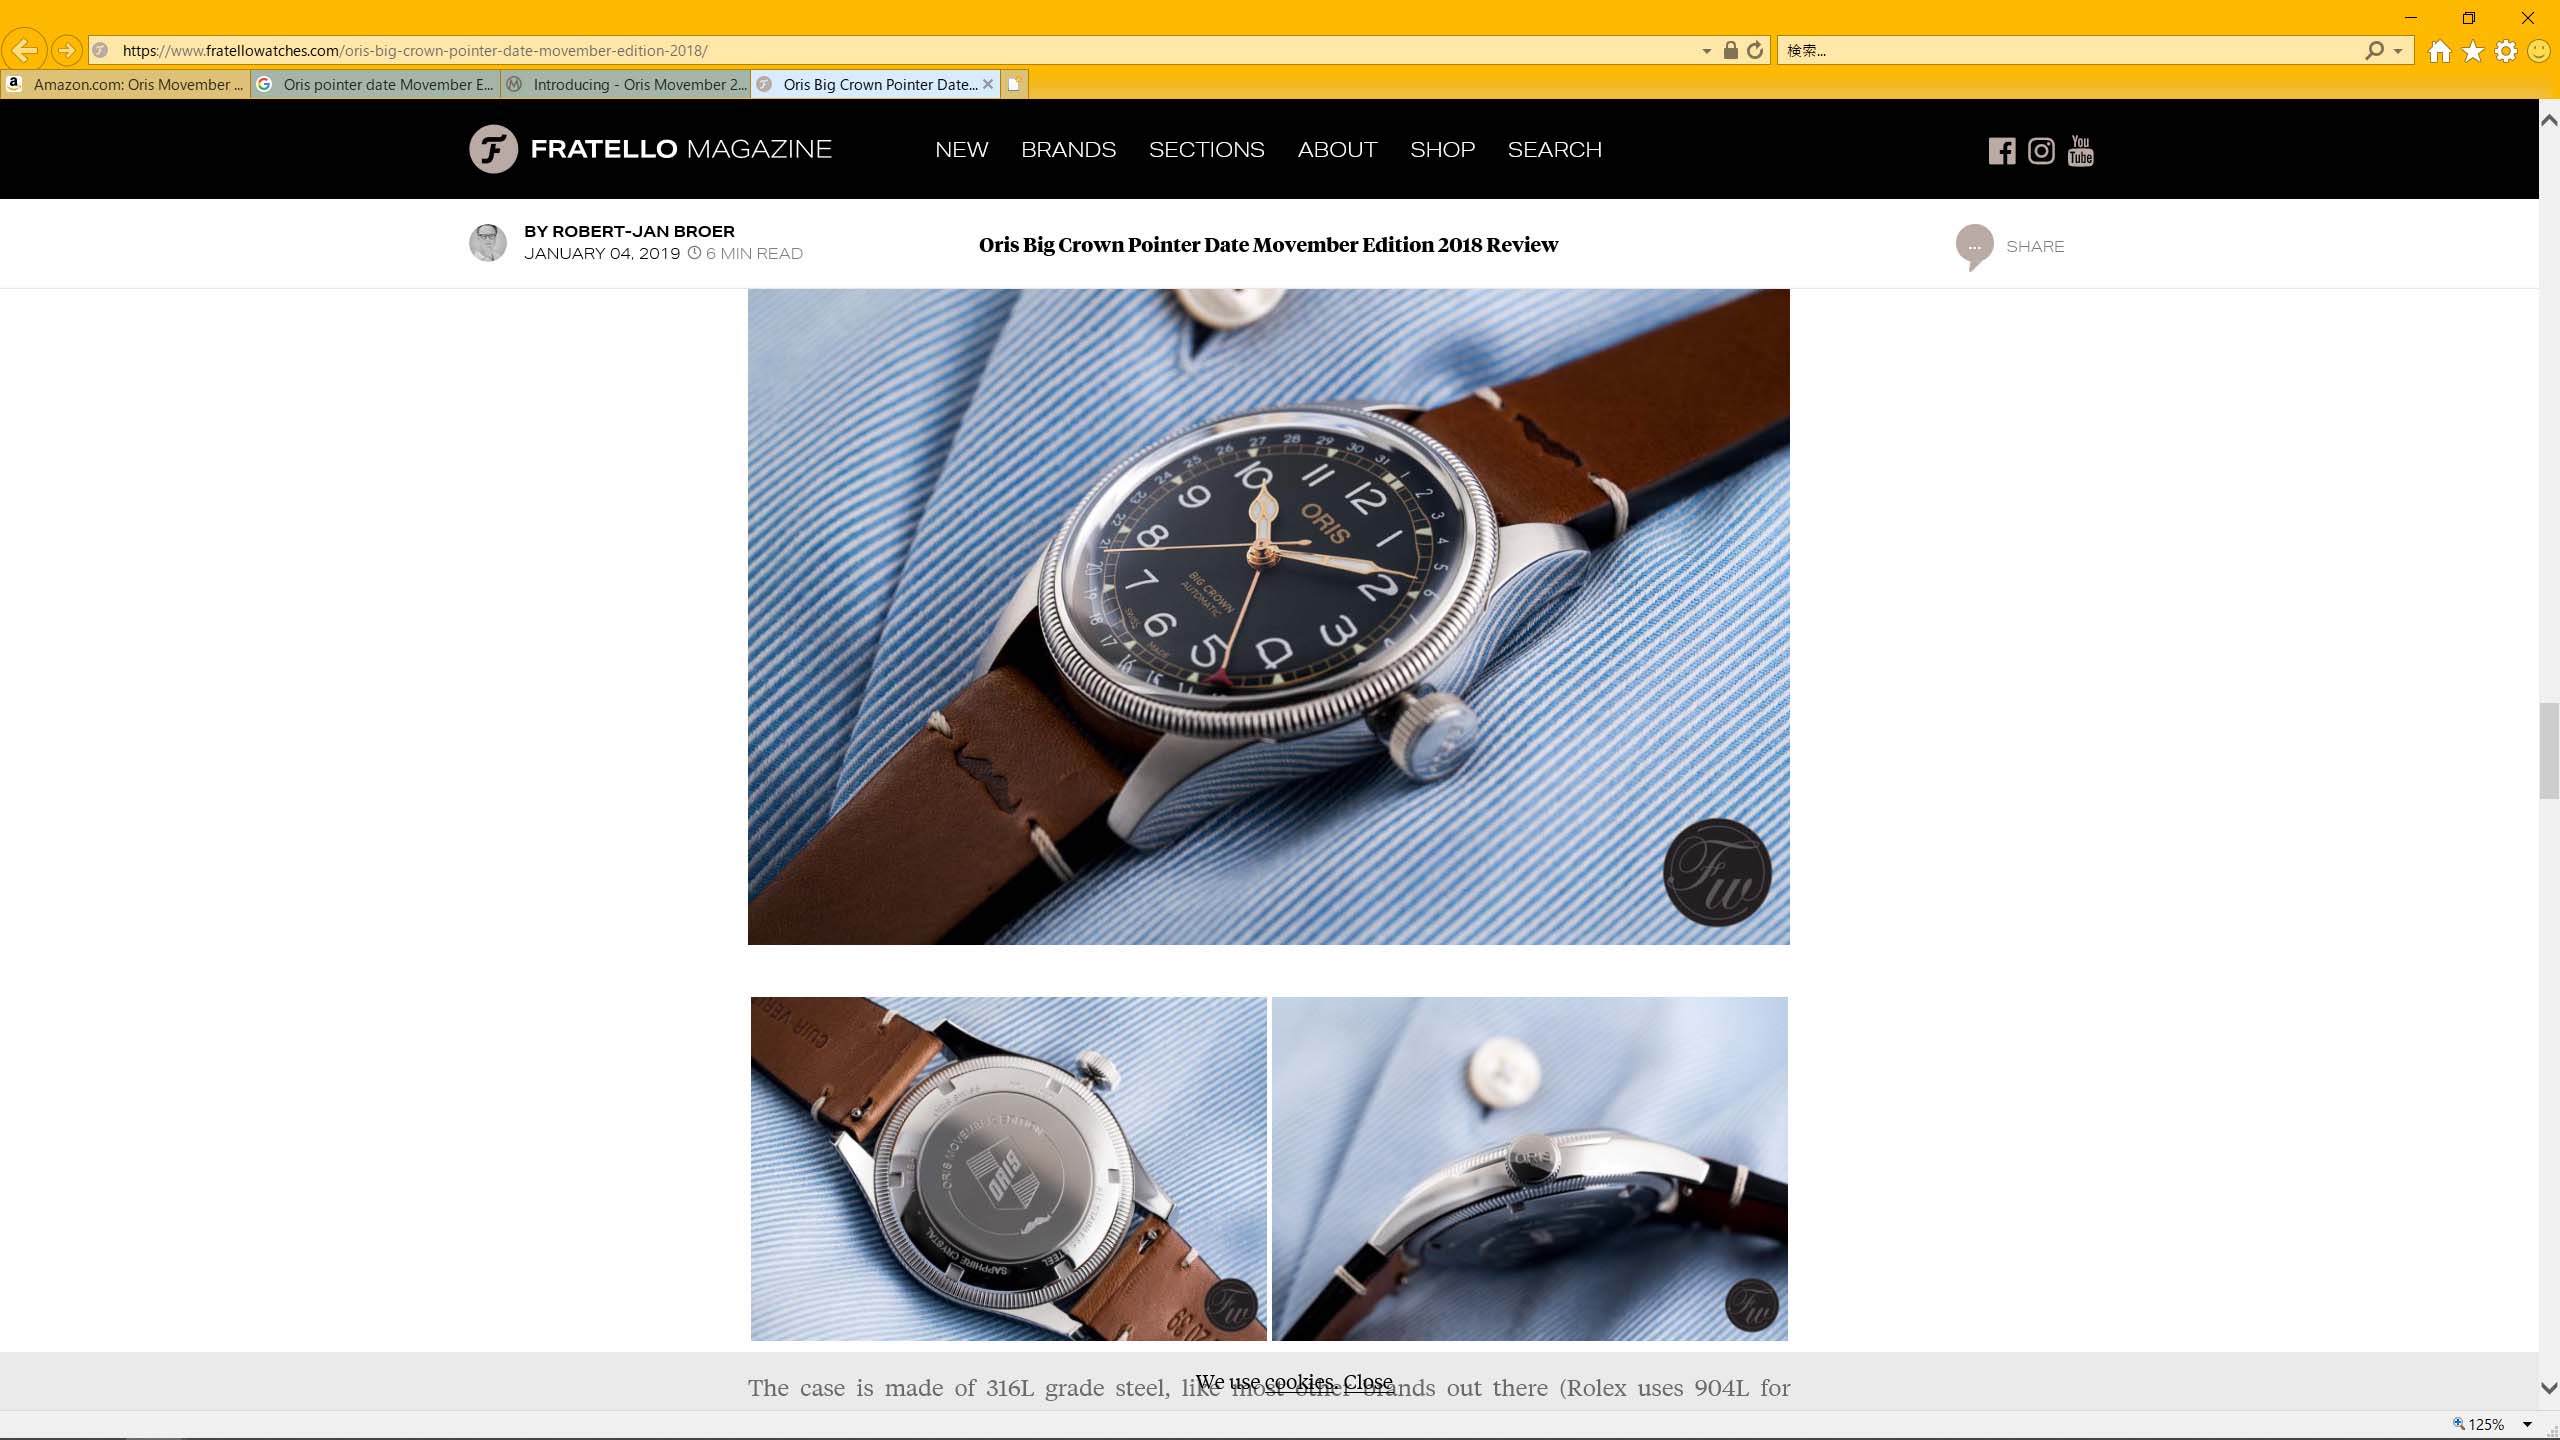The height and width of the screenshot is (1440, 2560).
Task: Open the 125% zoom level dropdown
Action: pyautogui.click(x=2528, y=1425)
